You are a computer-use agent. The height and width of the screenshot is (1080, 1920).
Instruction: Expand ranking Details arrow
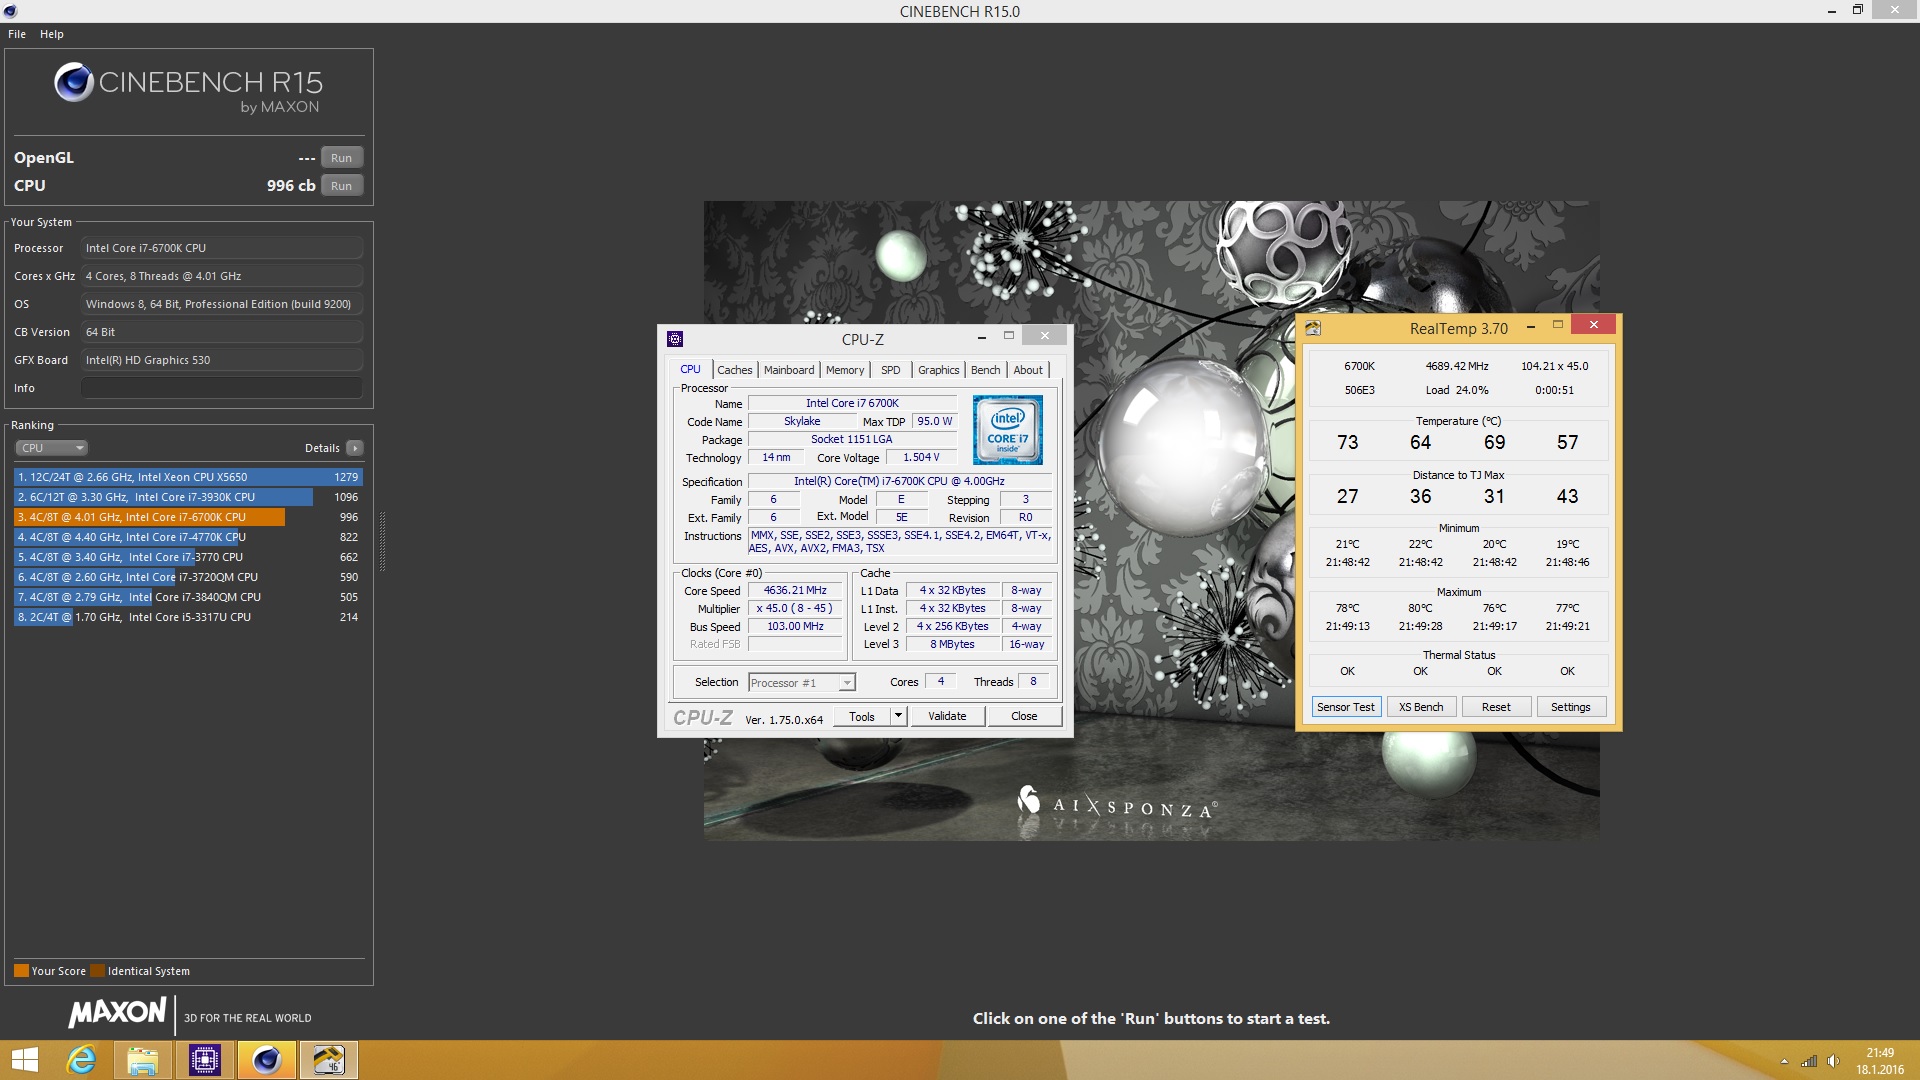pos(355,448)
